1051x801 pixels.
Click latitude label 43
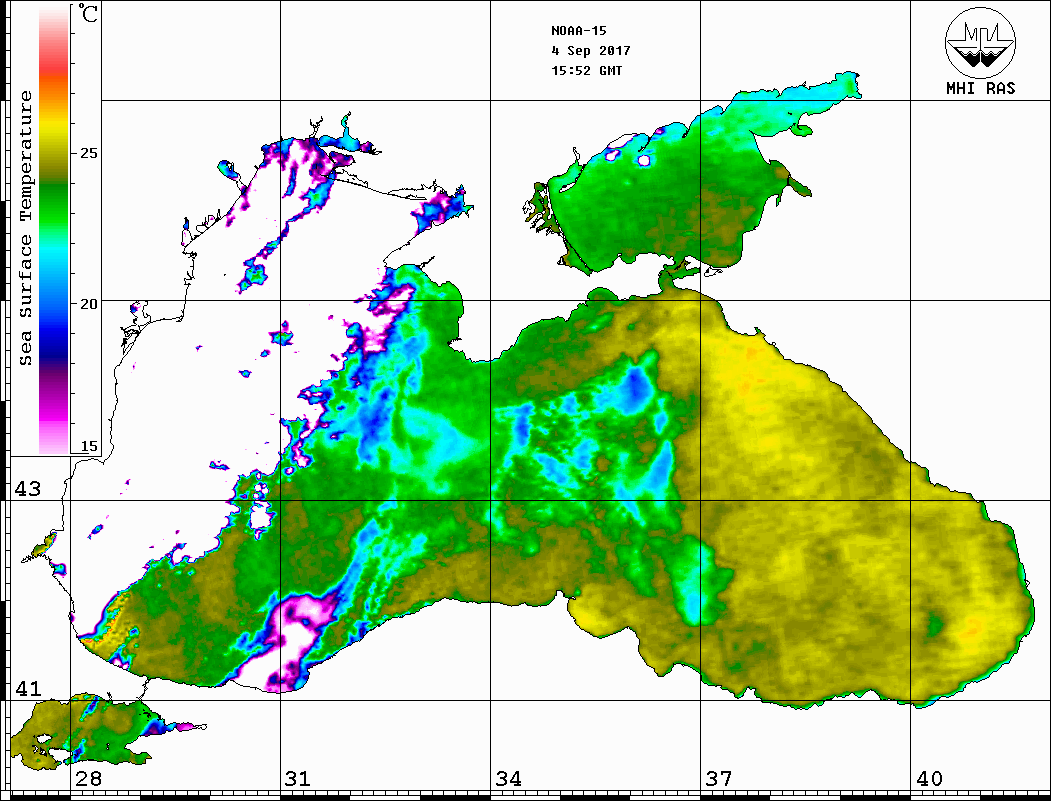28,489
